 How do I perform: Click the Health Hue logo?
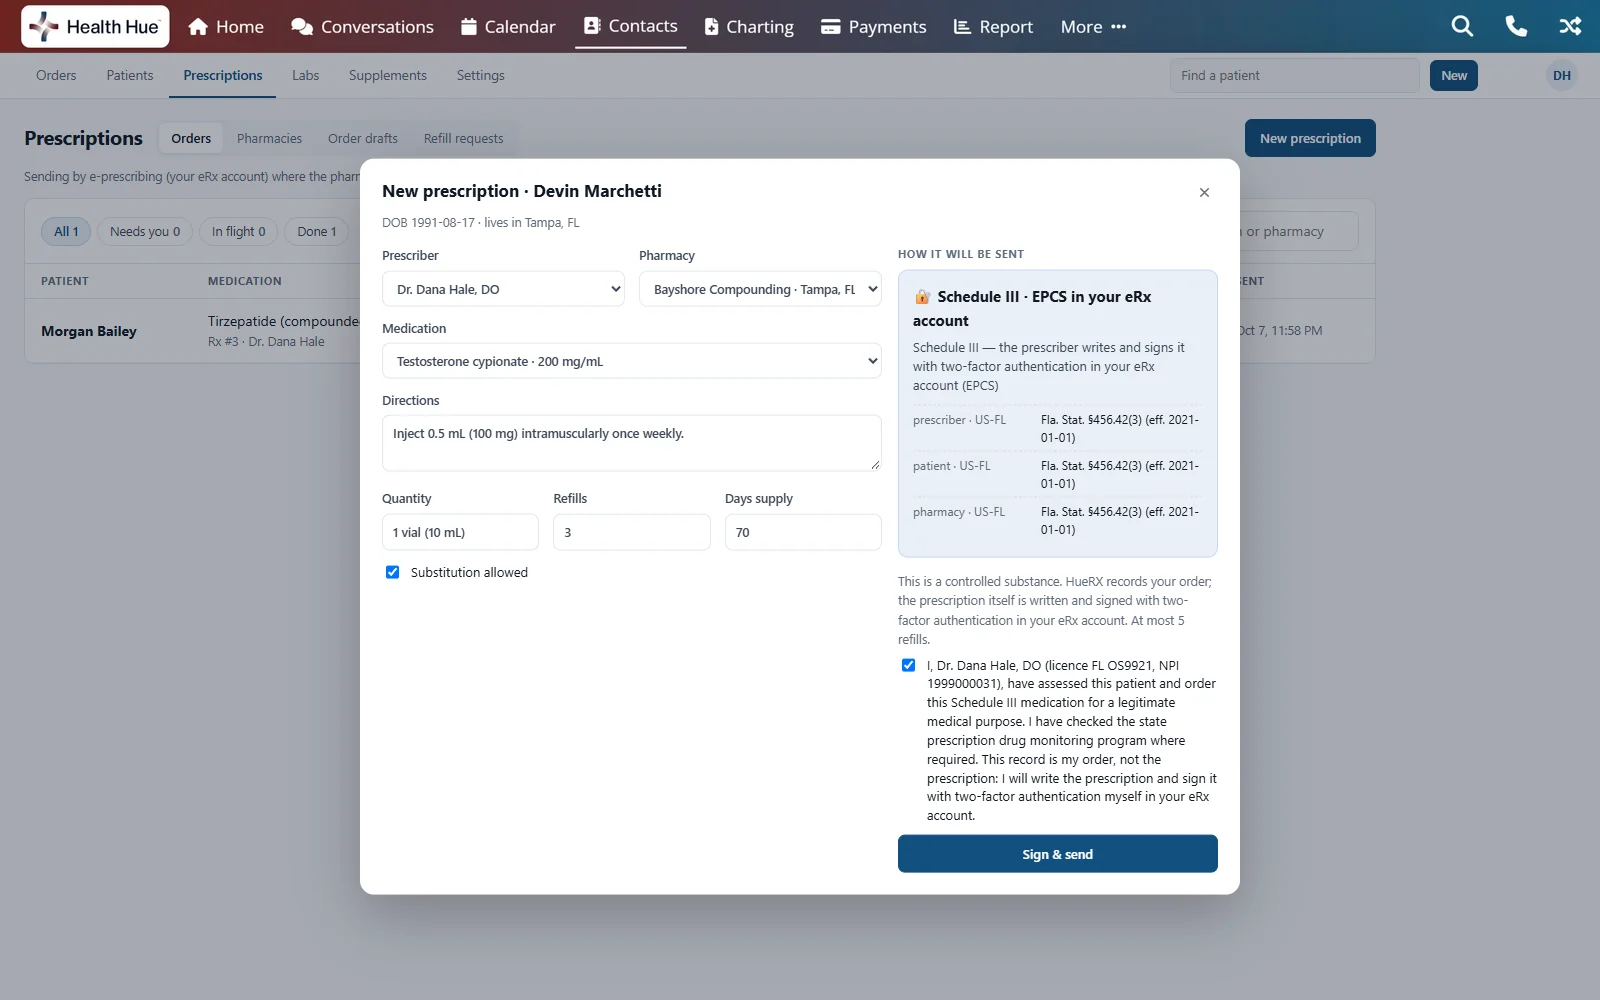95,27
